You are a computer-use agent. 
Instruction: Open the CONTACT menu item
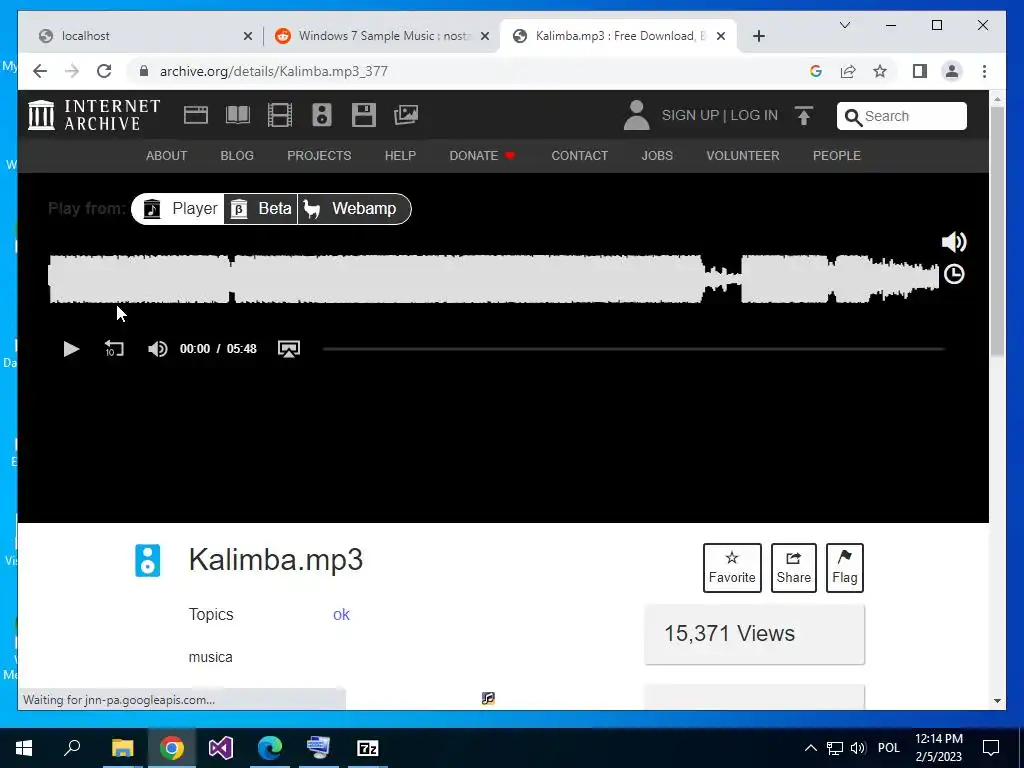579,155
